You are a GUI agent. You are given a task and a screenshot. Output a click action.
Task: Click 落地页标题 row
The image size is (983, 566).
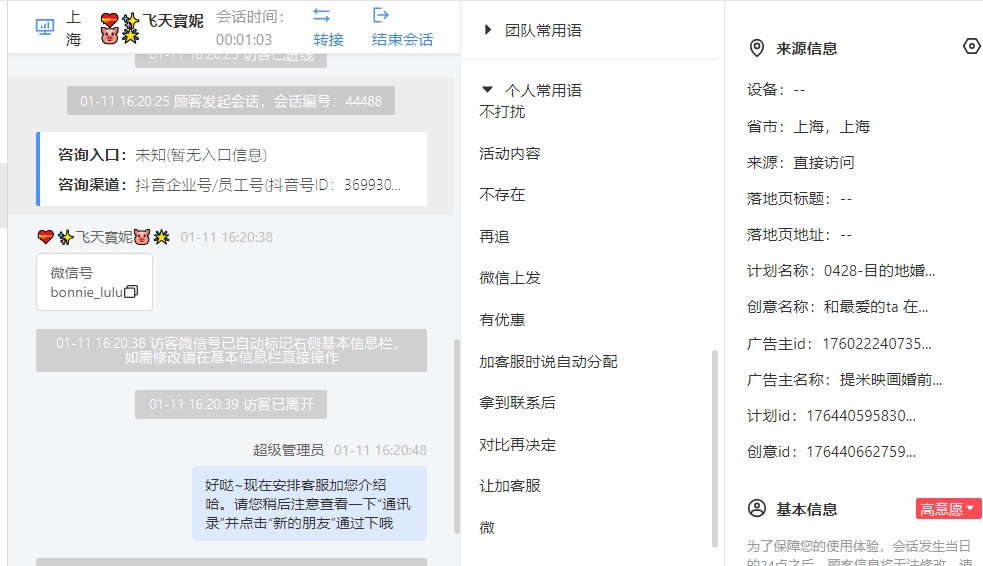(799, 199)
